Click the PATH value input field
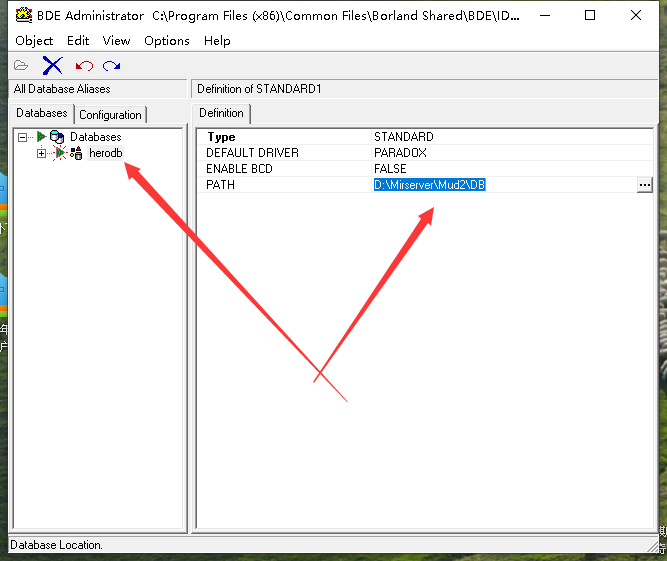Viewport: 667px width, 561px height. tap(500, 185)
